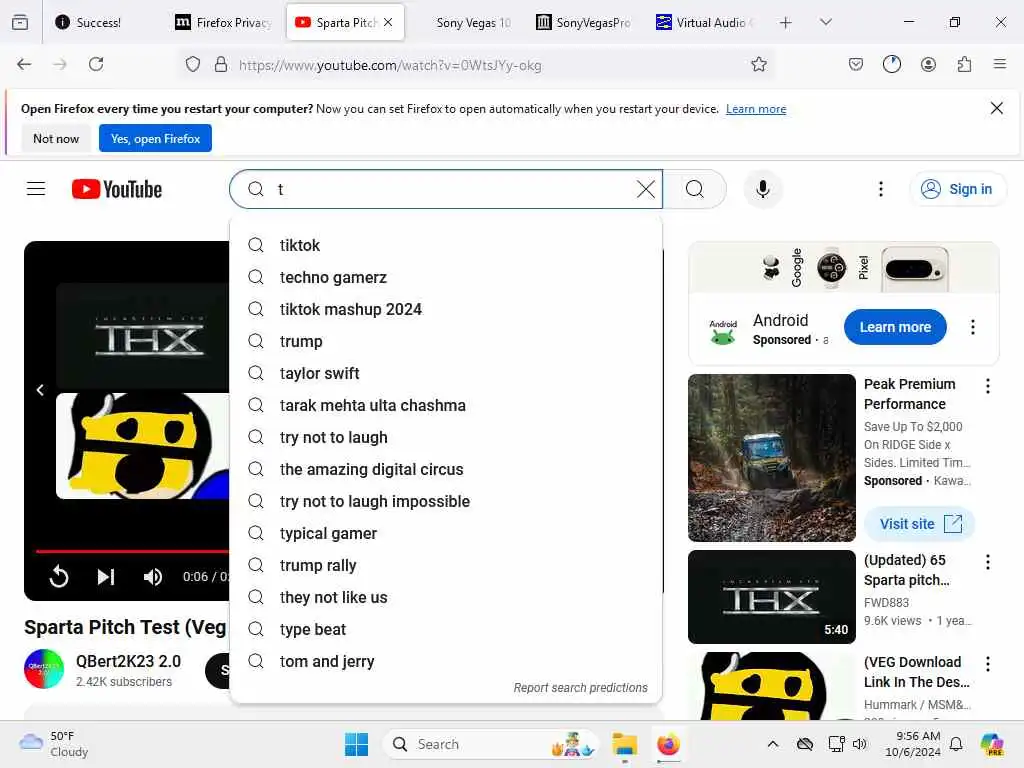The image size is (1024, 768).
Task: Click Android ad Learn more button
Action: pos(895,327)
